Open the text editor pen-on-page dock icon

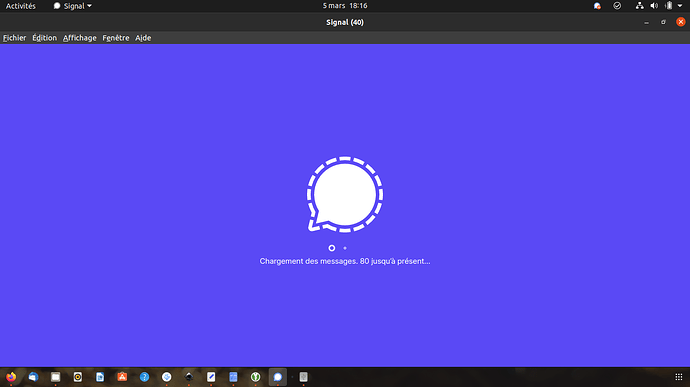tap(211, 377)
